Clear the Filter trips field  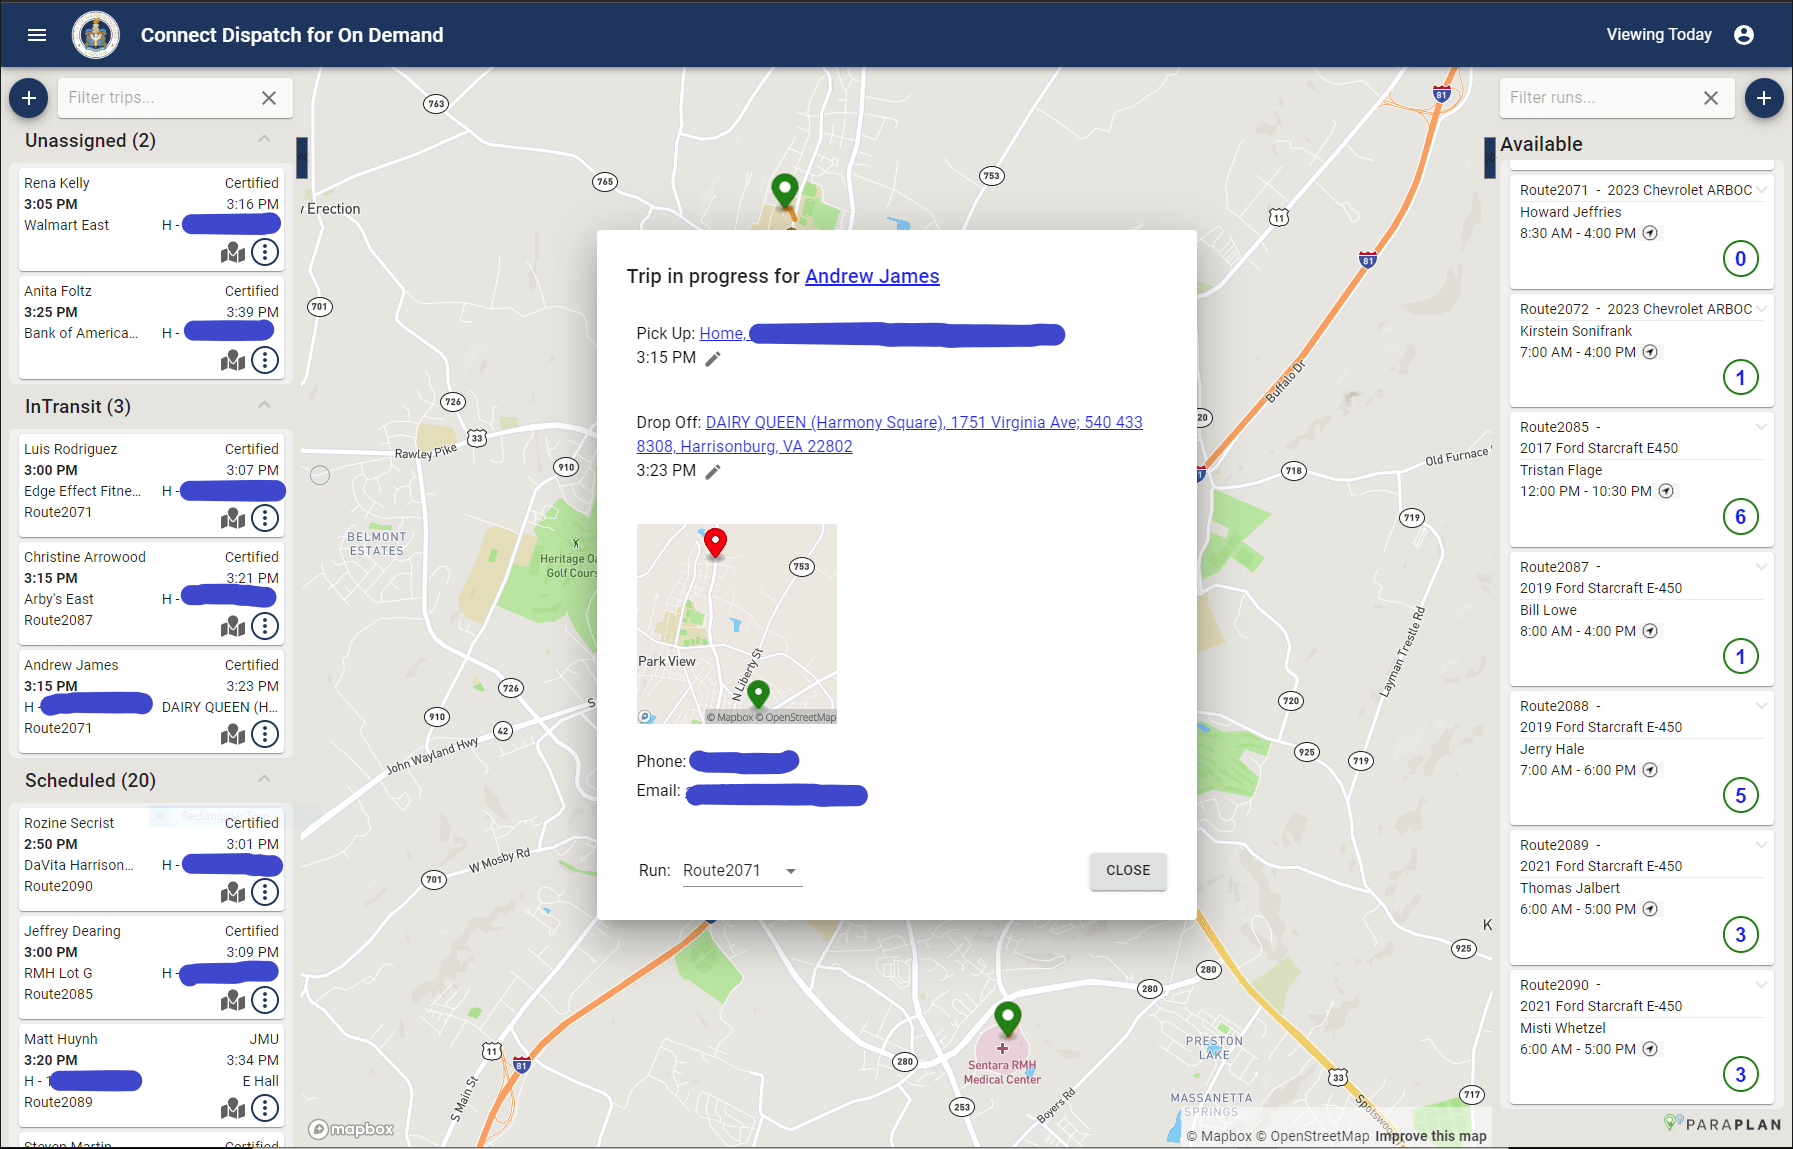[269, 98]
